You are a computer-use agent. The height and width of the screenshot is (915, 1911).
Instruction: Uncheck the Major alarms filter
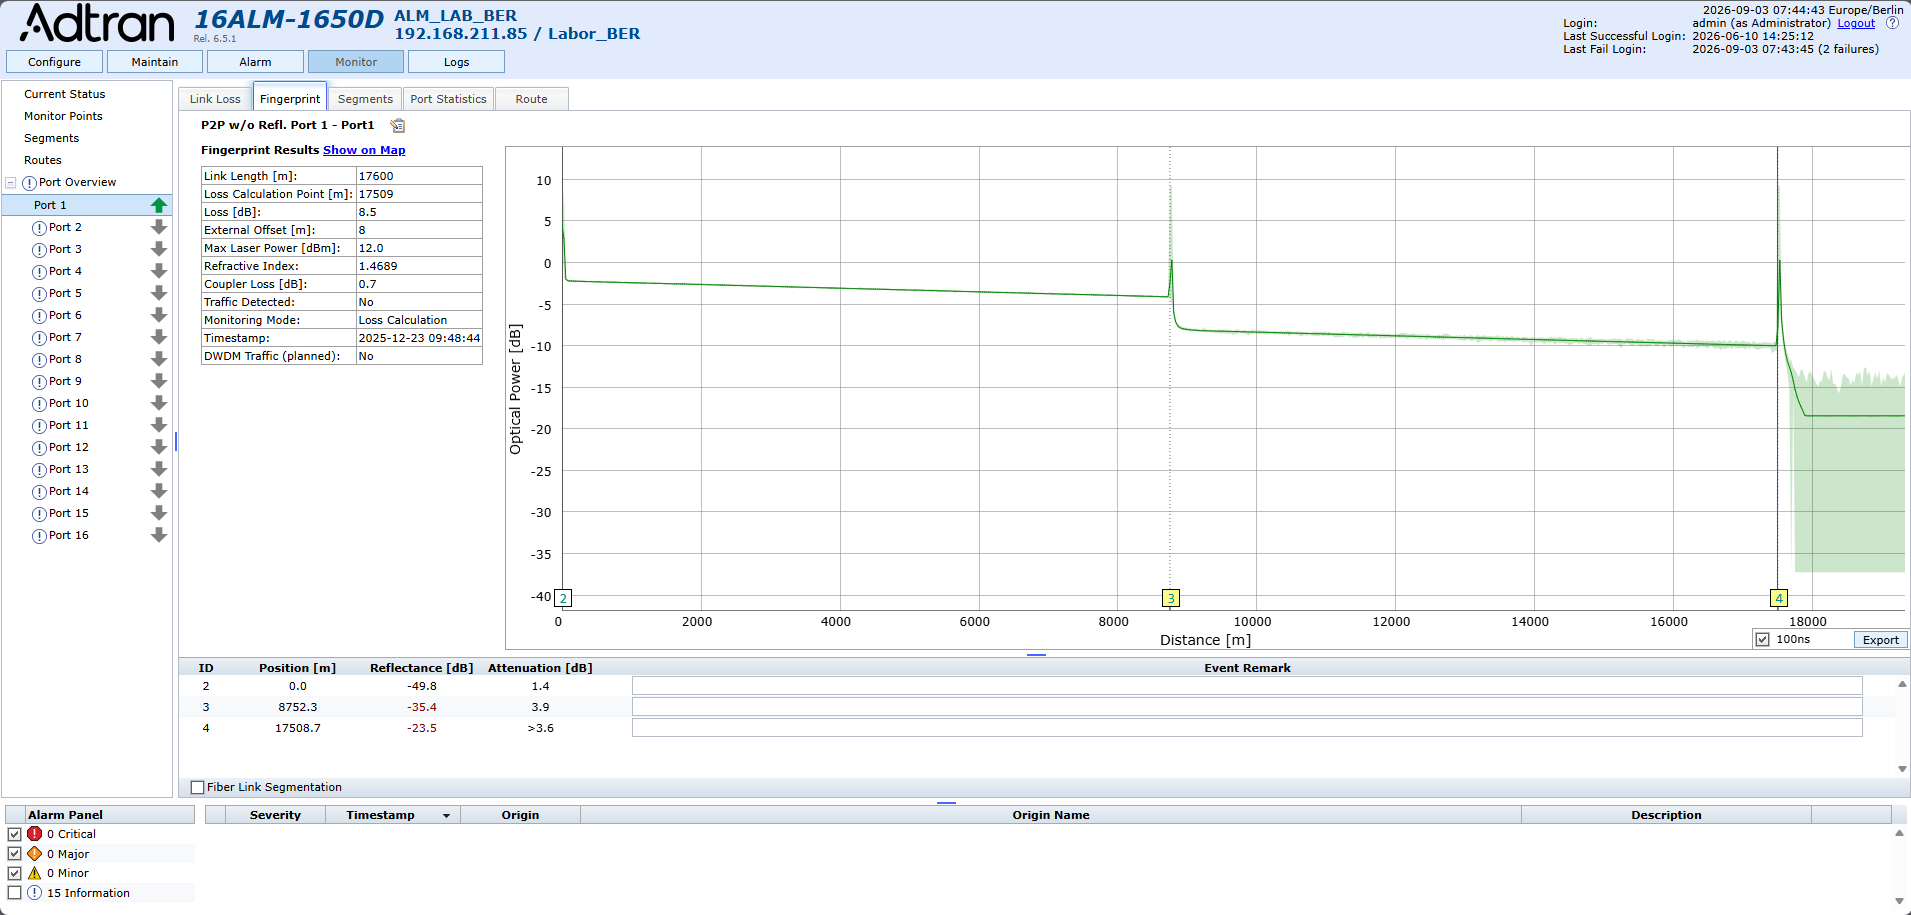14,854
